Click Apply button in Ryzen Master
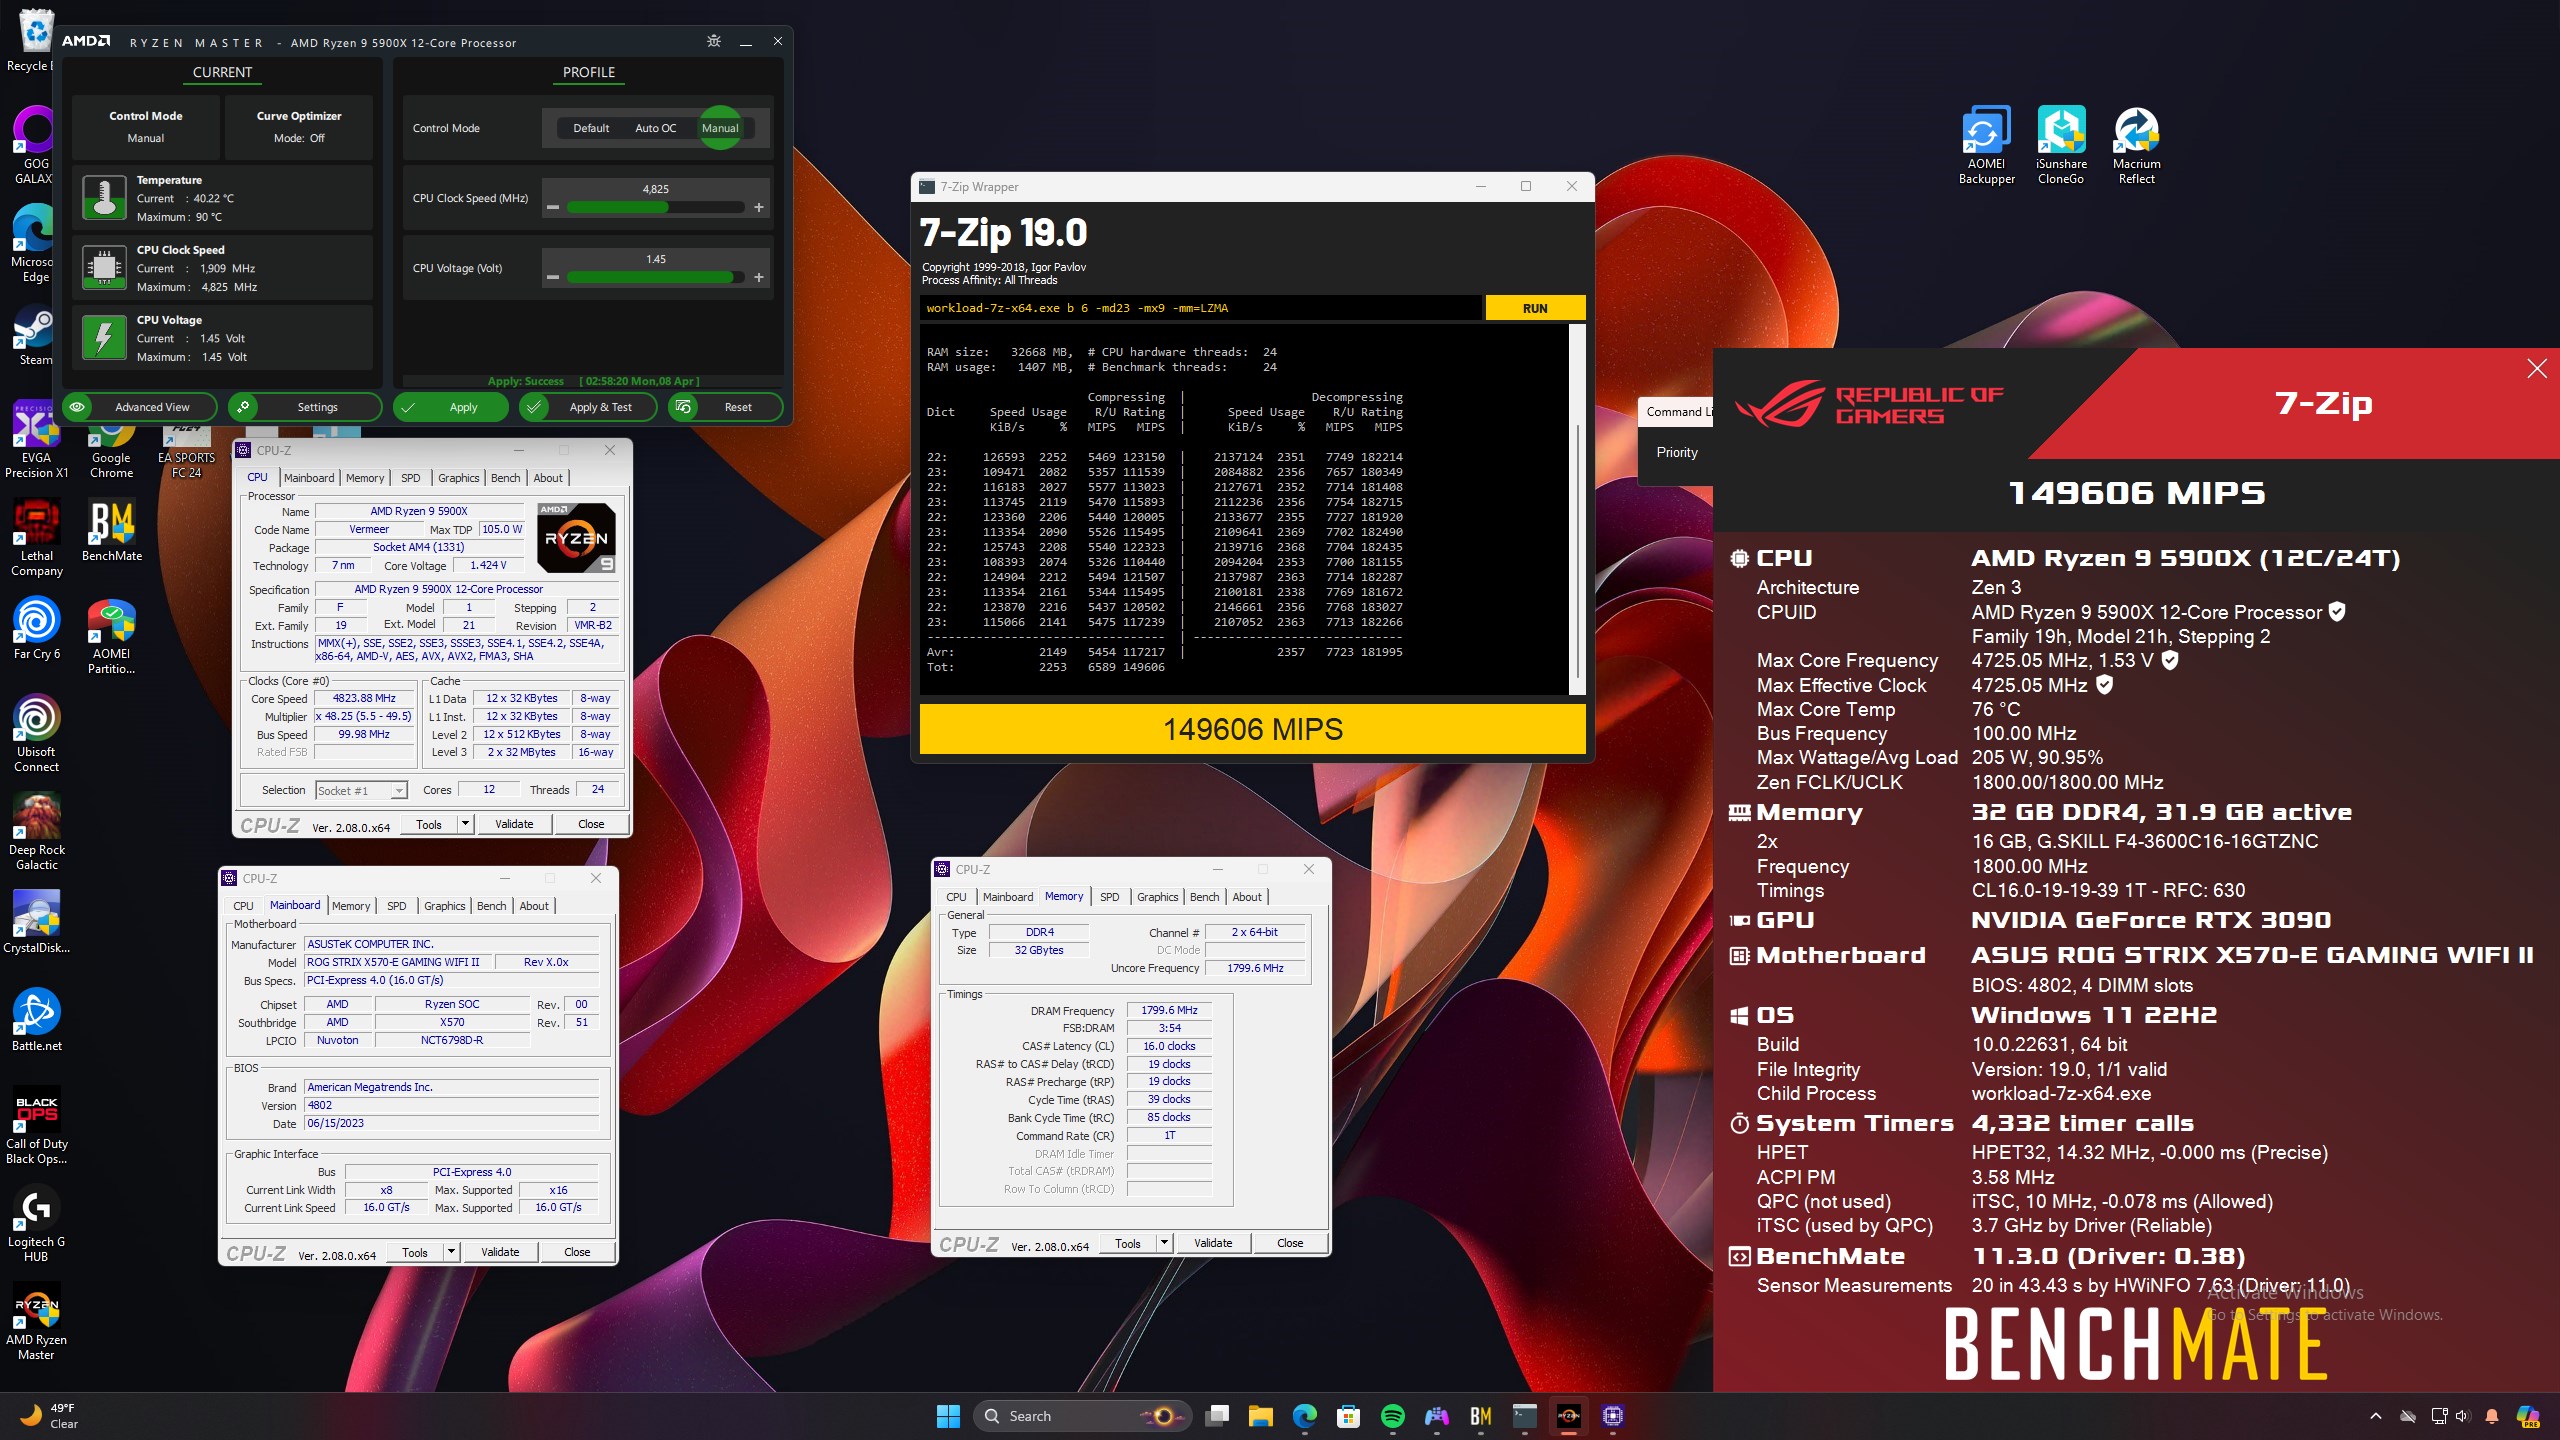The image size is (2560, 1440). pos(452,407)
